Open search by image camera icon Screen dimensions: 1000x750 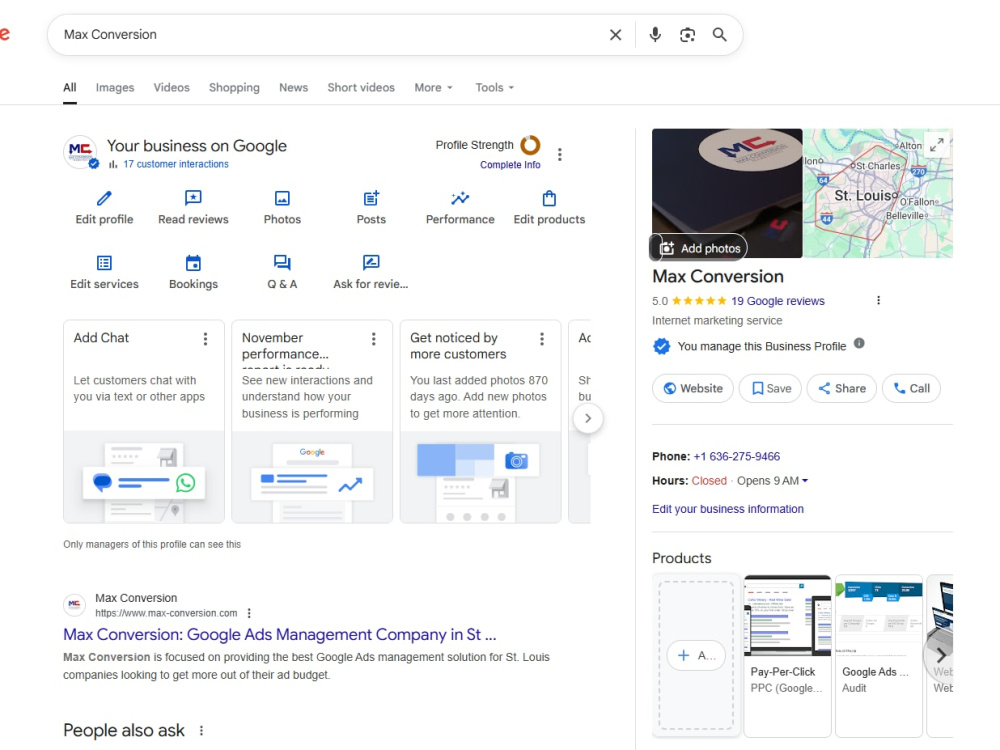pyautogui.click(x=688, y=35)
